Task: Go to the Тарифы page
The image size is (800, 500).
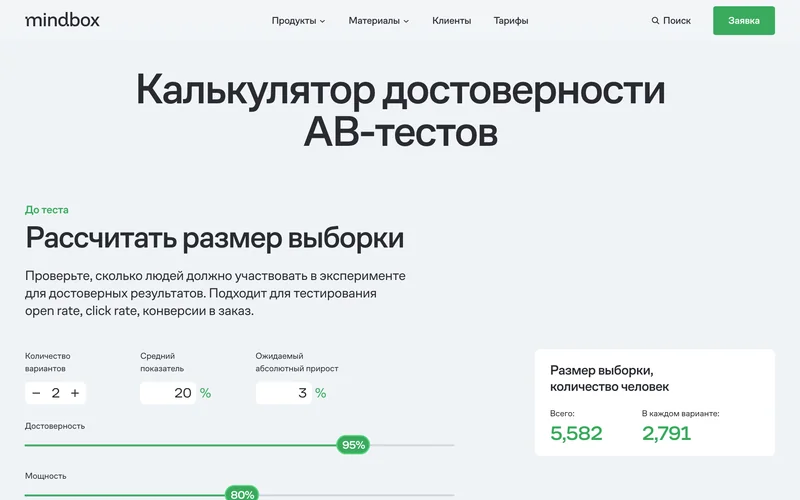Action: point(511,21)
